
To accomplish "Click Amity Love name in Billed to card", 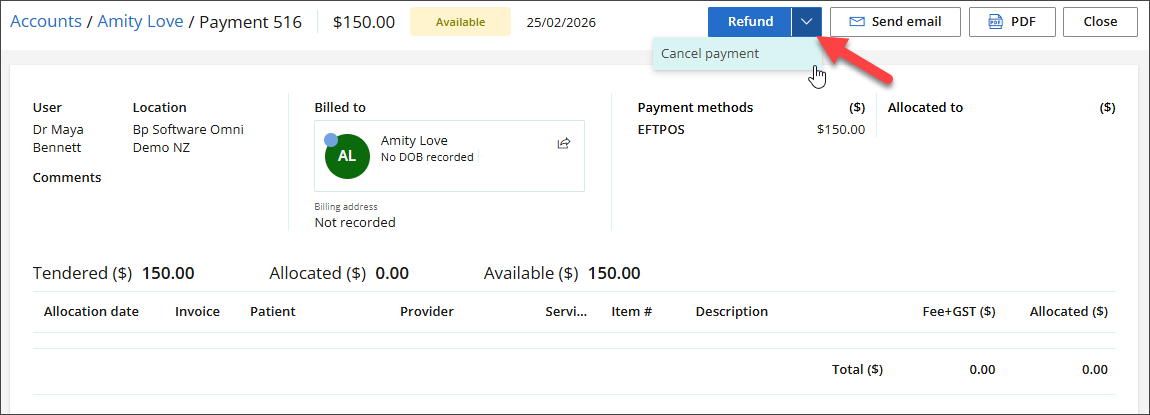I will pos(414,141).
